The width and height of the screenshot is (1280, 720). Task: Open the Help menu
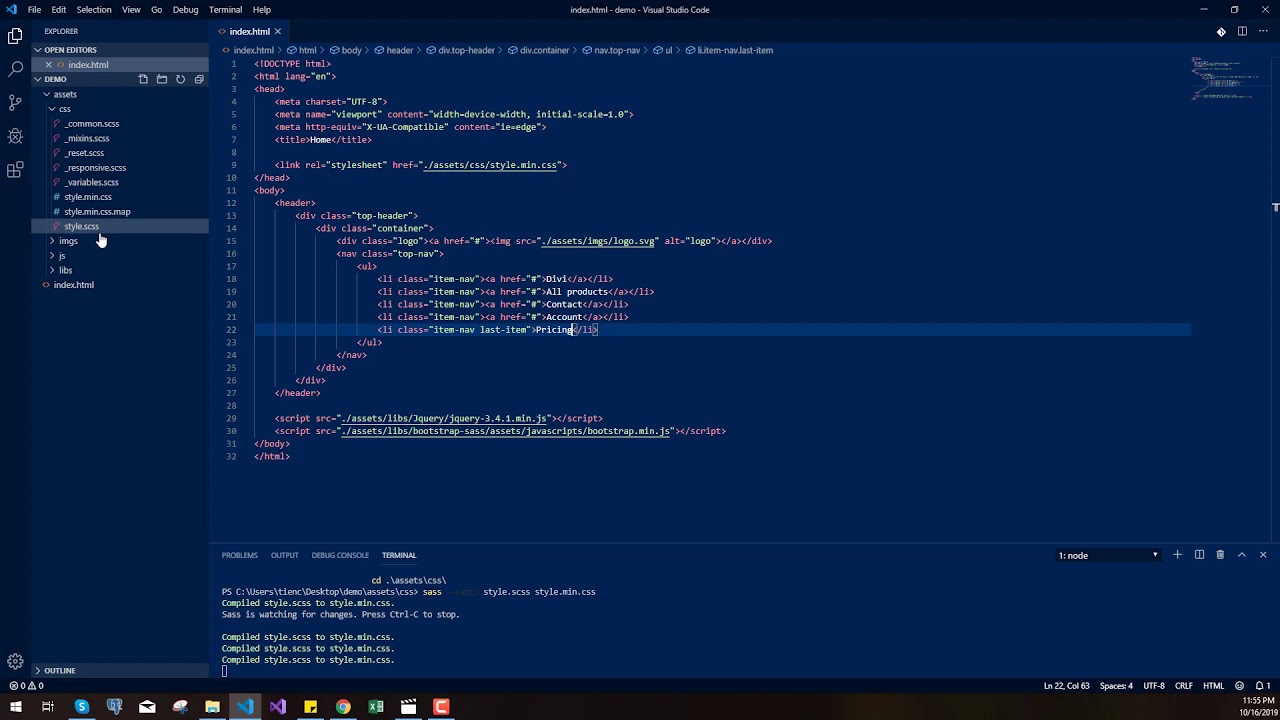click(262, 9)
